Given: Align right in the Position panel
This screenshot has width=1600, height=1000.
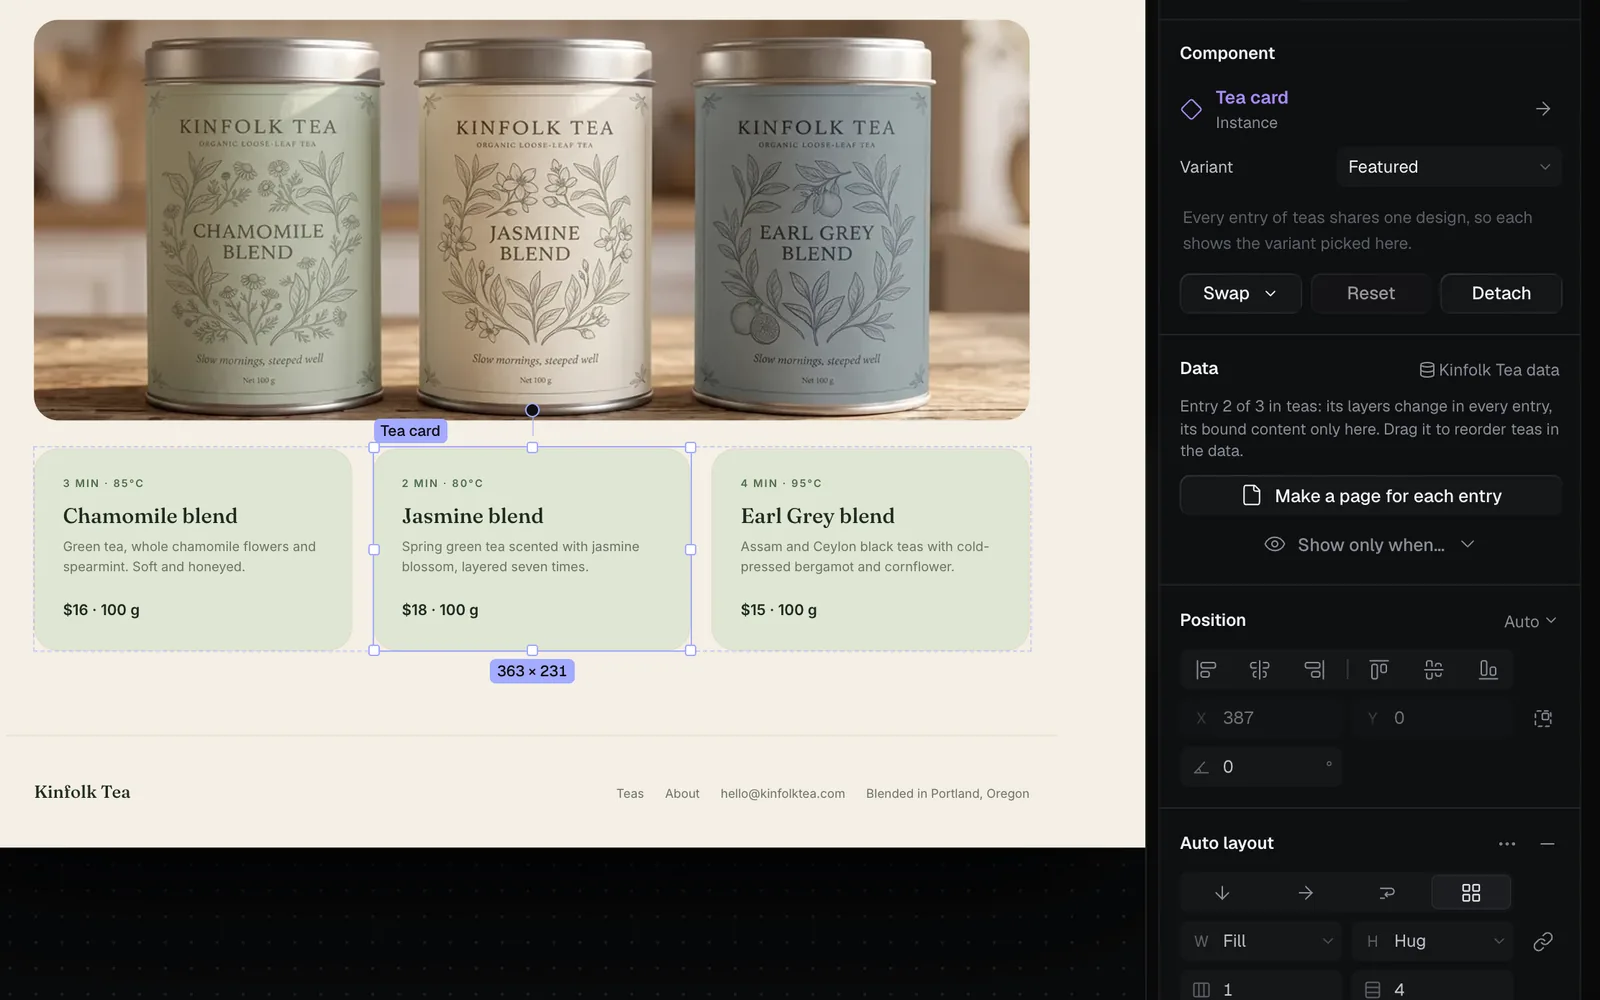Looking at the screenshot, I should pyautogui.click(x=1314, y=670).
